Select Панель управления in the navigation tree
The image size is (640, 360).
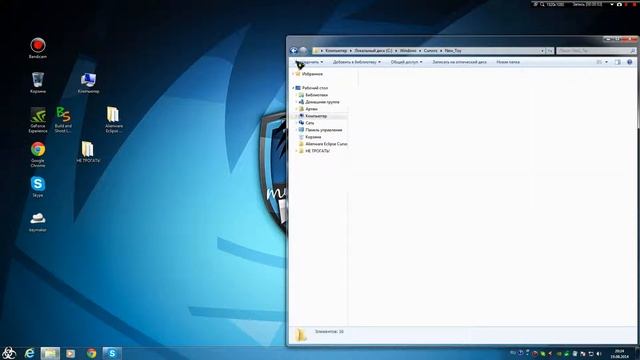[324, 130]
